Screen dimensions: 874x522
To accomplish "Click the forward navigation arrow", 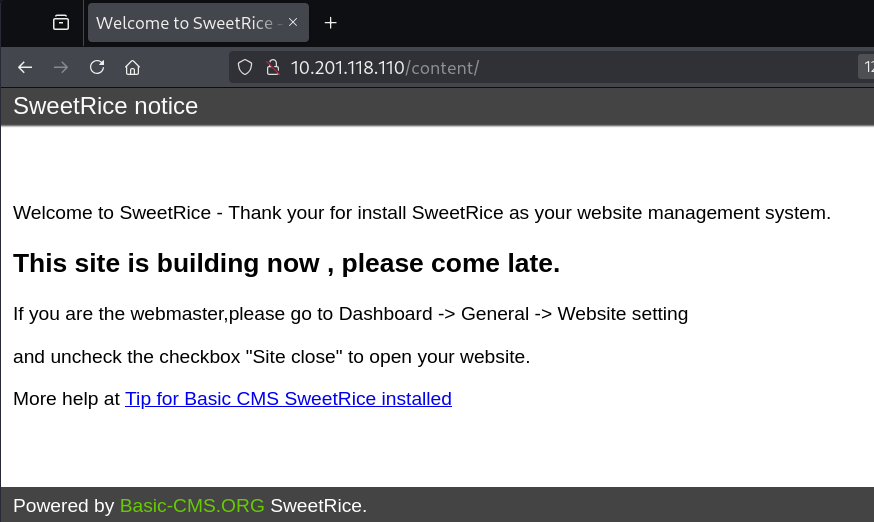I will pyautogui.click(x=61, y=67).
